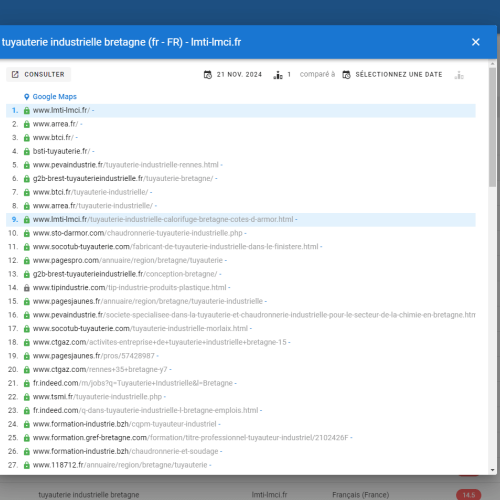The image size is (500, 500).
Task: Click lock icon for www.pagespro.com result
Action: (27, 260)
